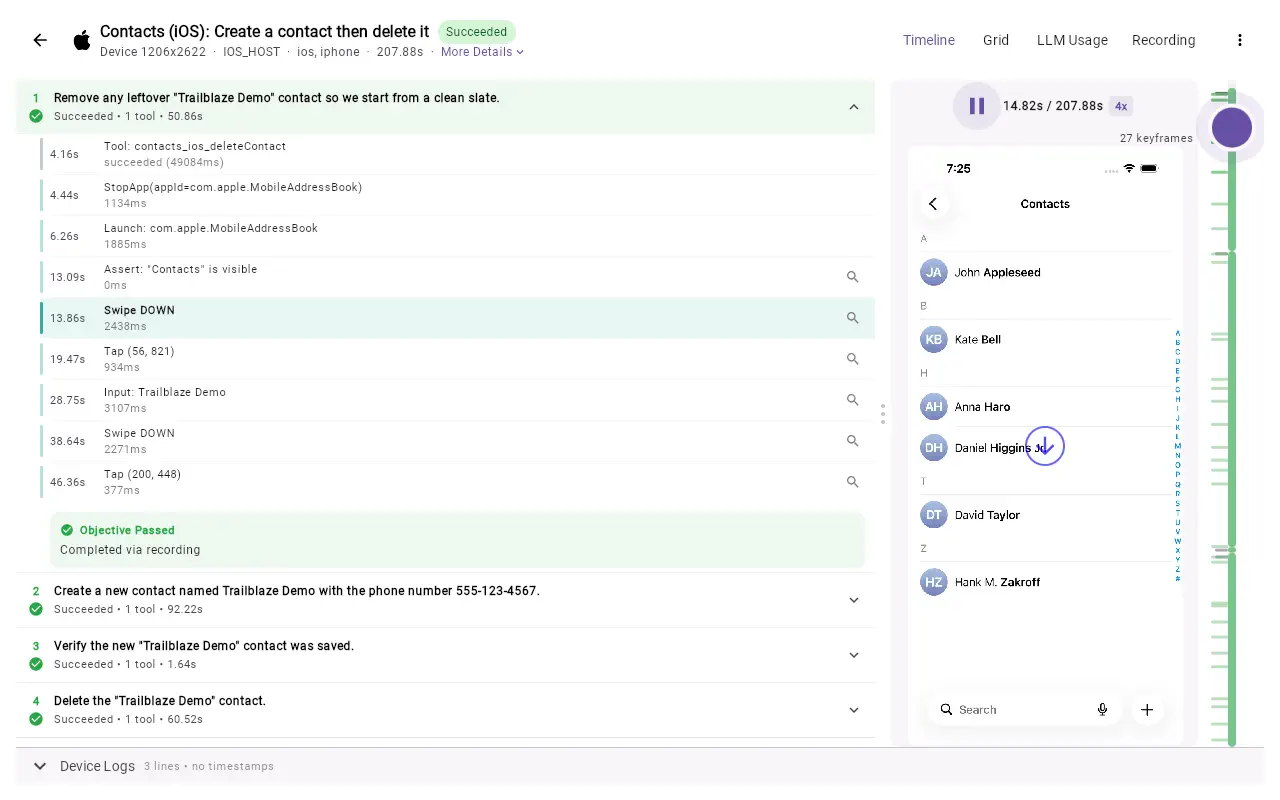This screenshot has height=800, width=1280.
Task: Open the three-dot overflow menu
Action: tap(1240, 40)
